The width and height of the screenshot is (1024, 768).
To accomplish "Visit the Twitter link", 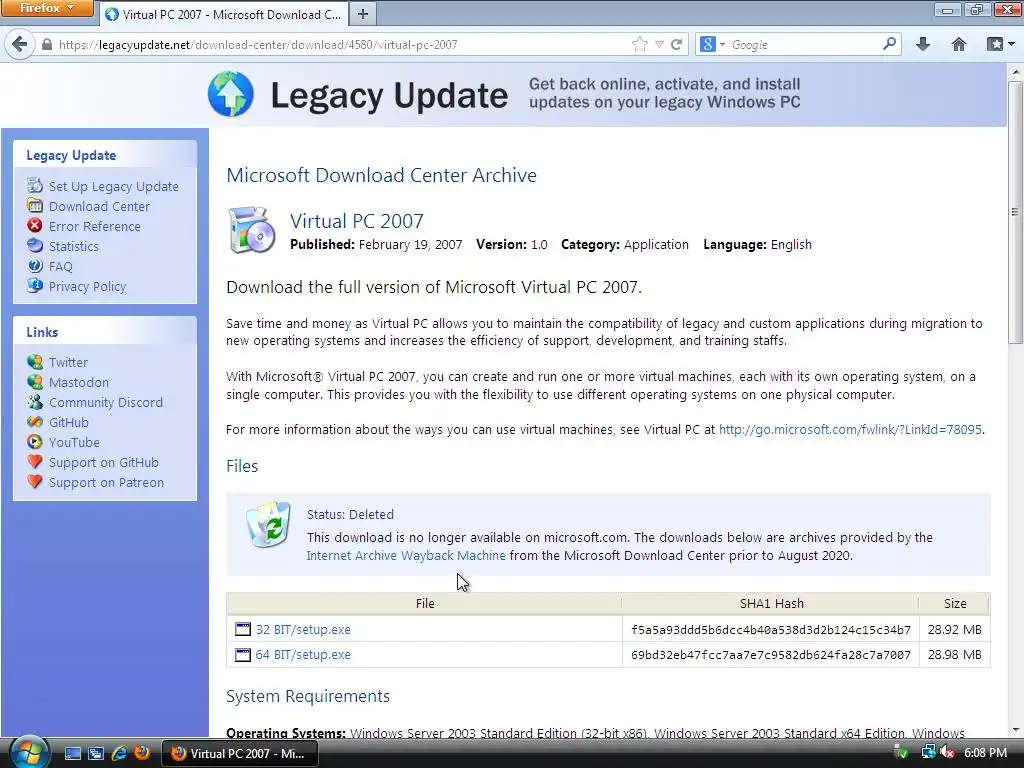I will [68, 362].
